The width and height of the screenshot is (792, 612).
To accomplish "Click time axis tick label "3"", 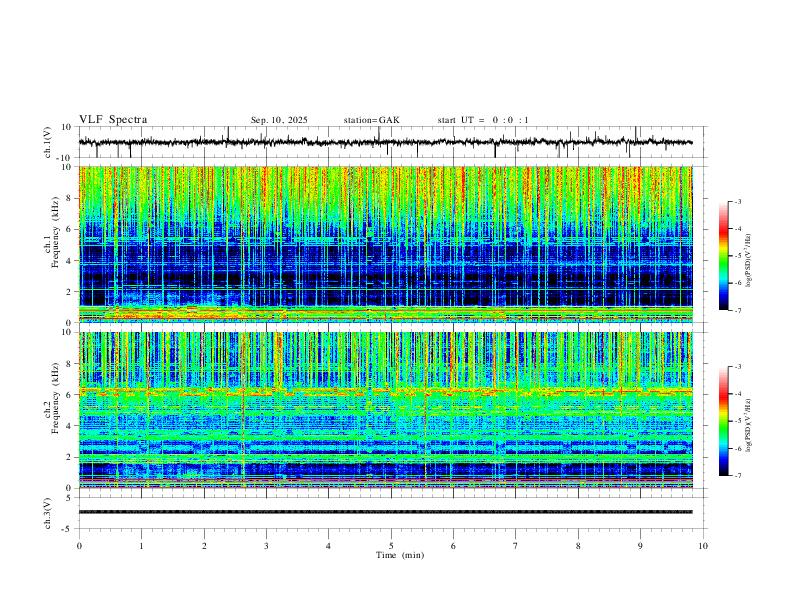I will [x=267, y=546].
